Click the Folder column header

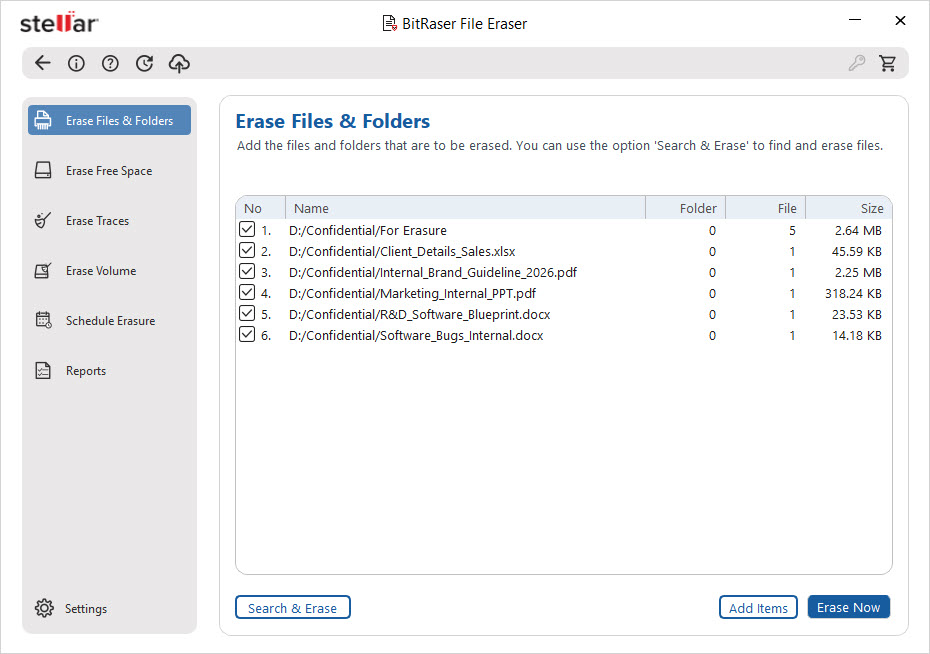click(686, 208)
